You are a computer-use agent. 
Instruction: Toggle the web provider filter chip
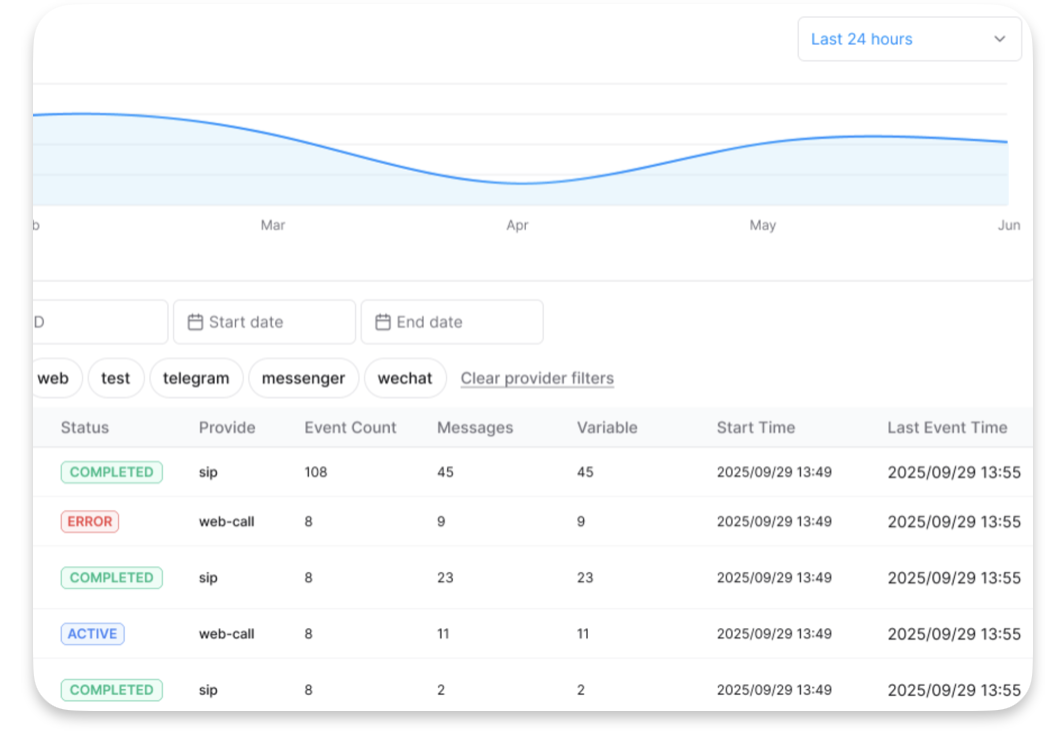pos(54,378)
